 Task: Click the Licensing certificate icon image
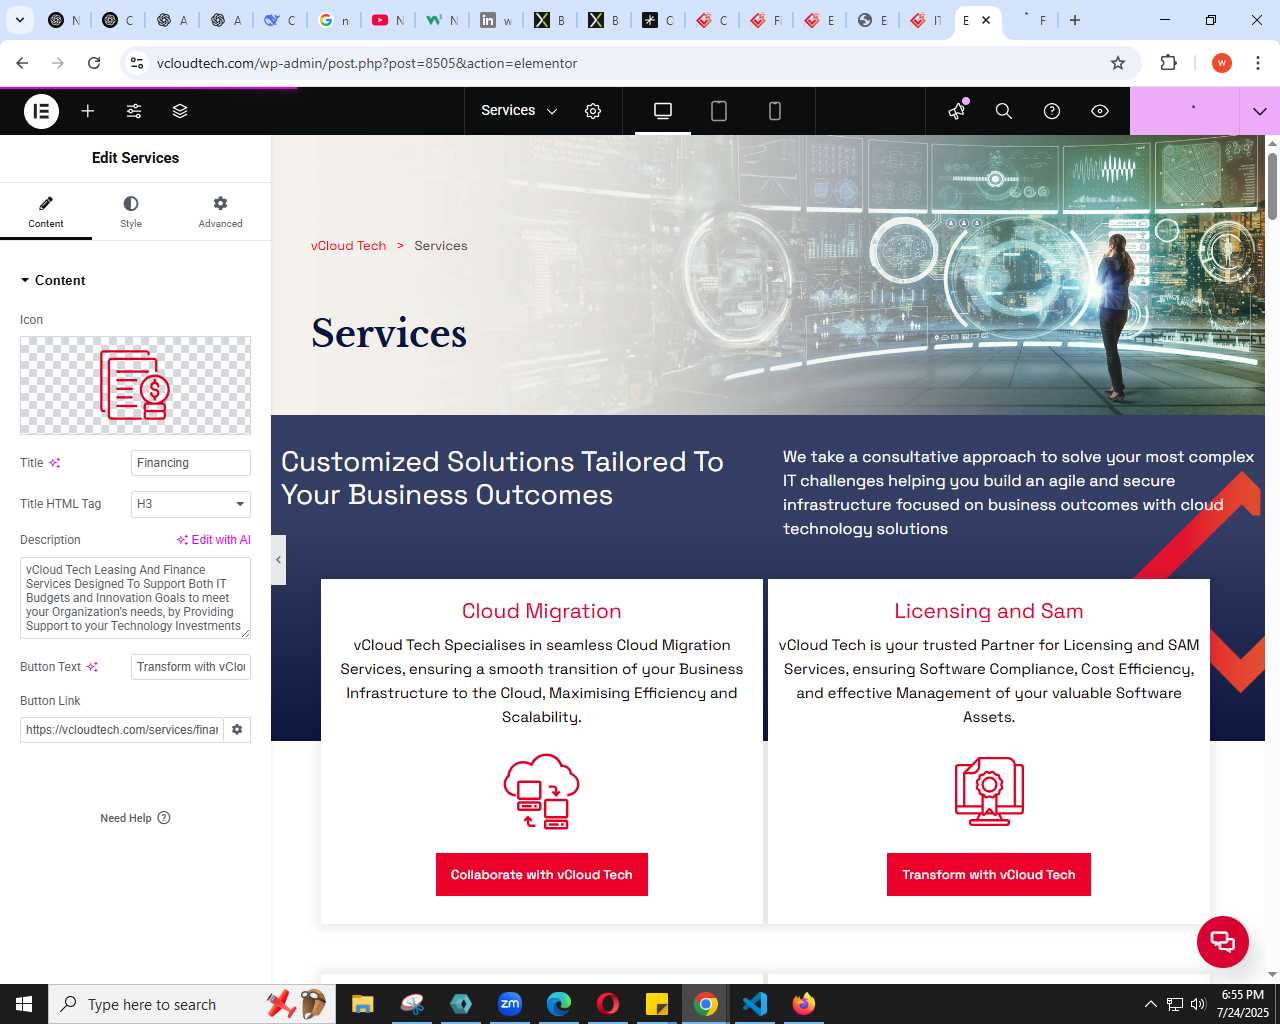click(x=989, y=791)
